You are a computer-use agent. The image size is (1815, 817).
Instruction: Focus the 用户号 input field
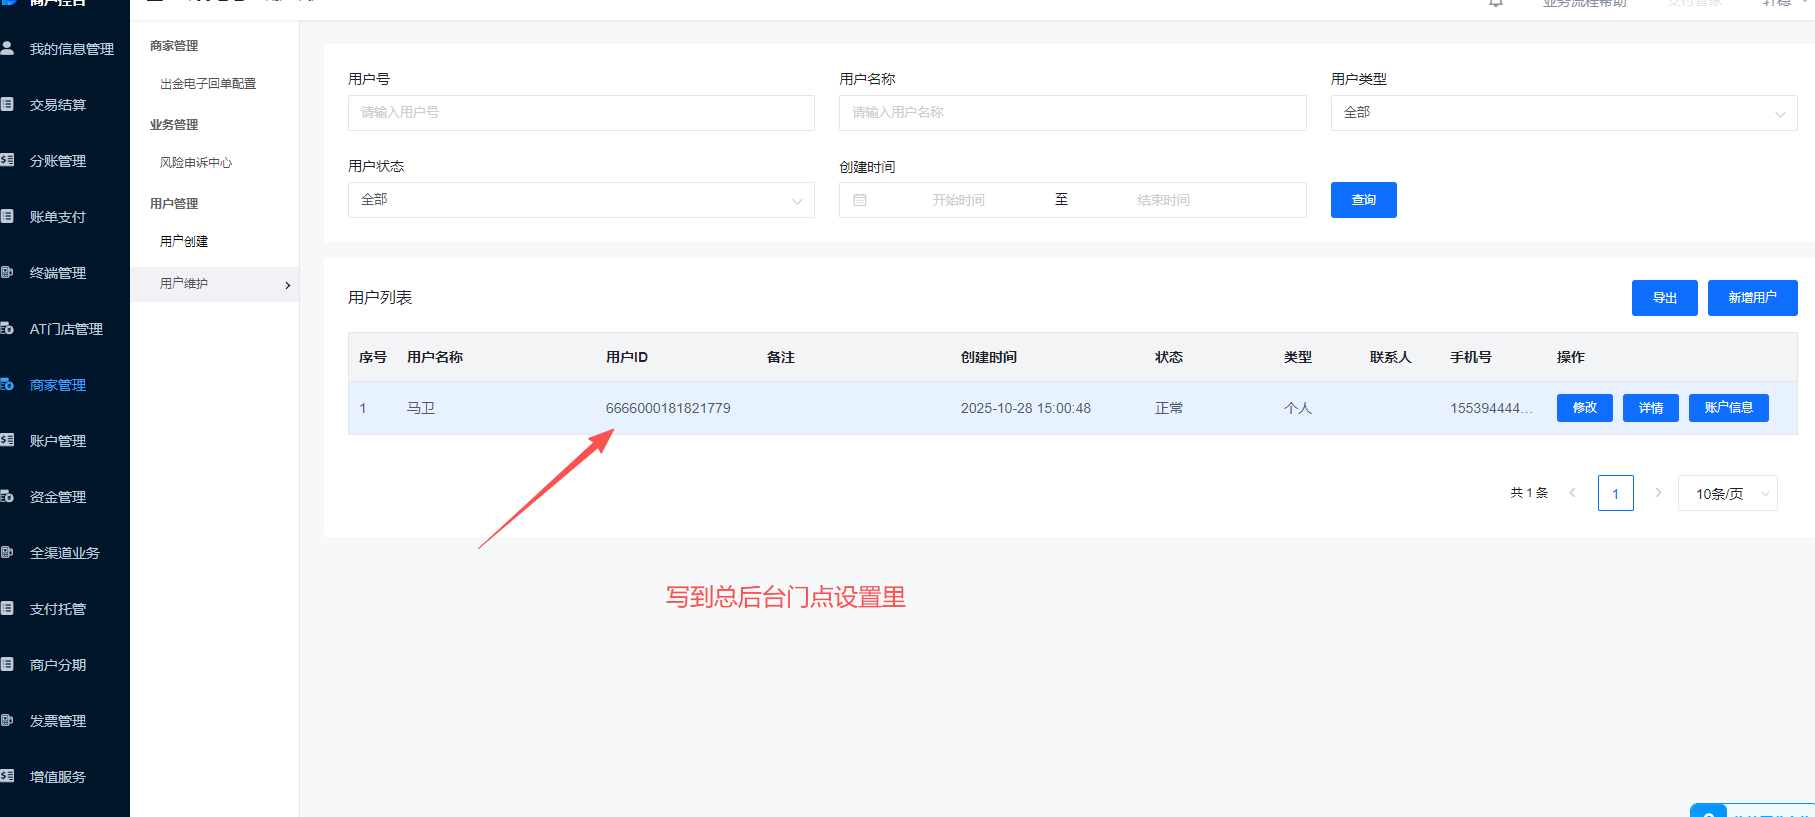580,113
